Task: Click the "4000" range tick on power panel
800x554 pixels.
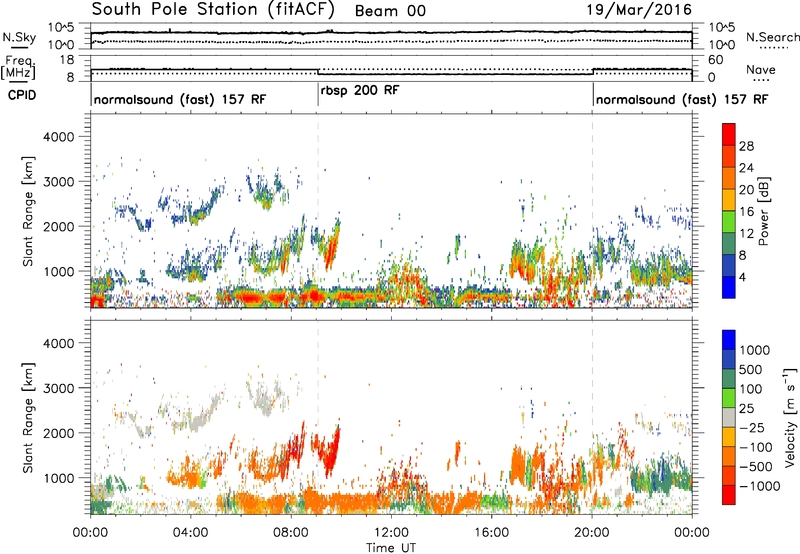Action: pos(58,137)
